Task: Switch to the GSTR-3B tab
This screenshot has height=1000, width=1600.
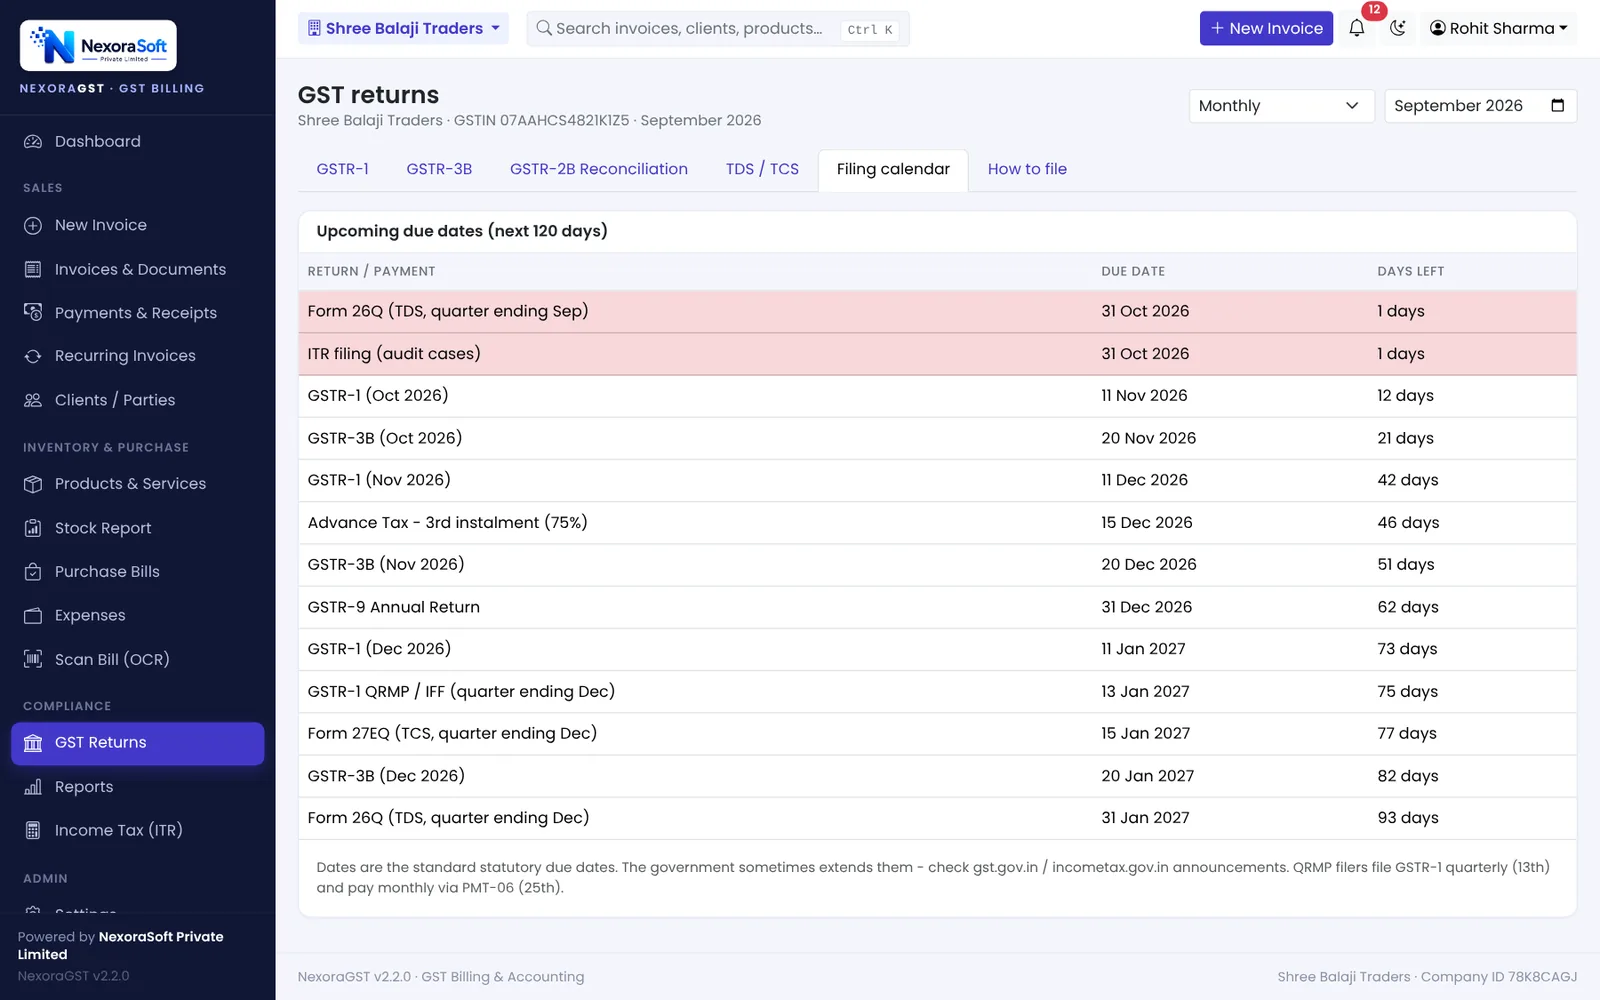Action: 439,170
